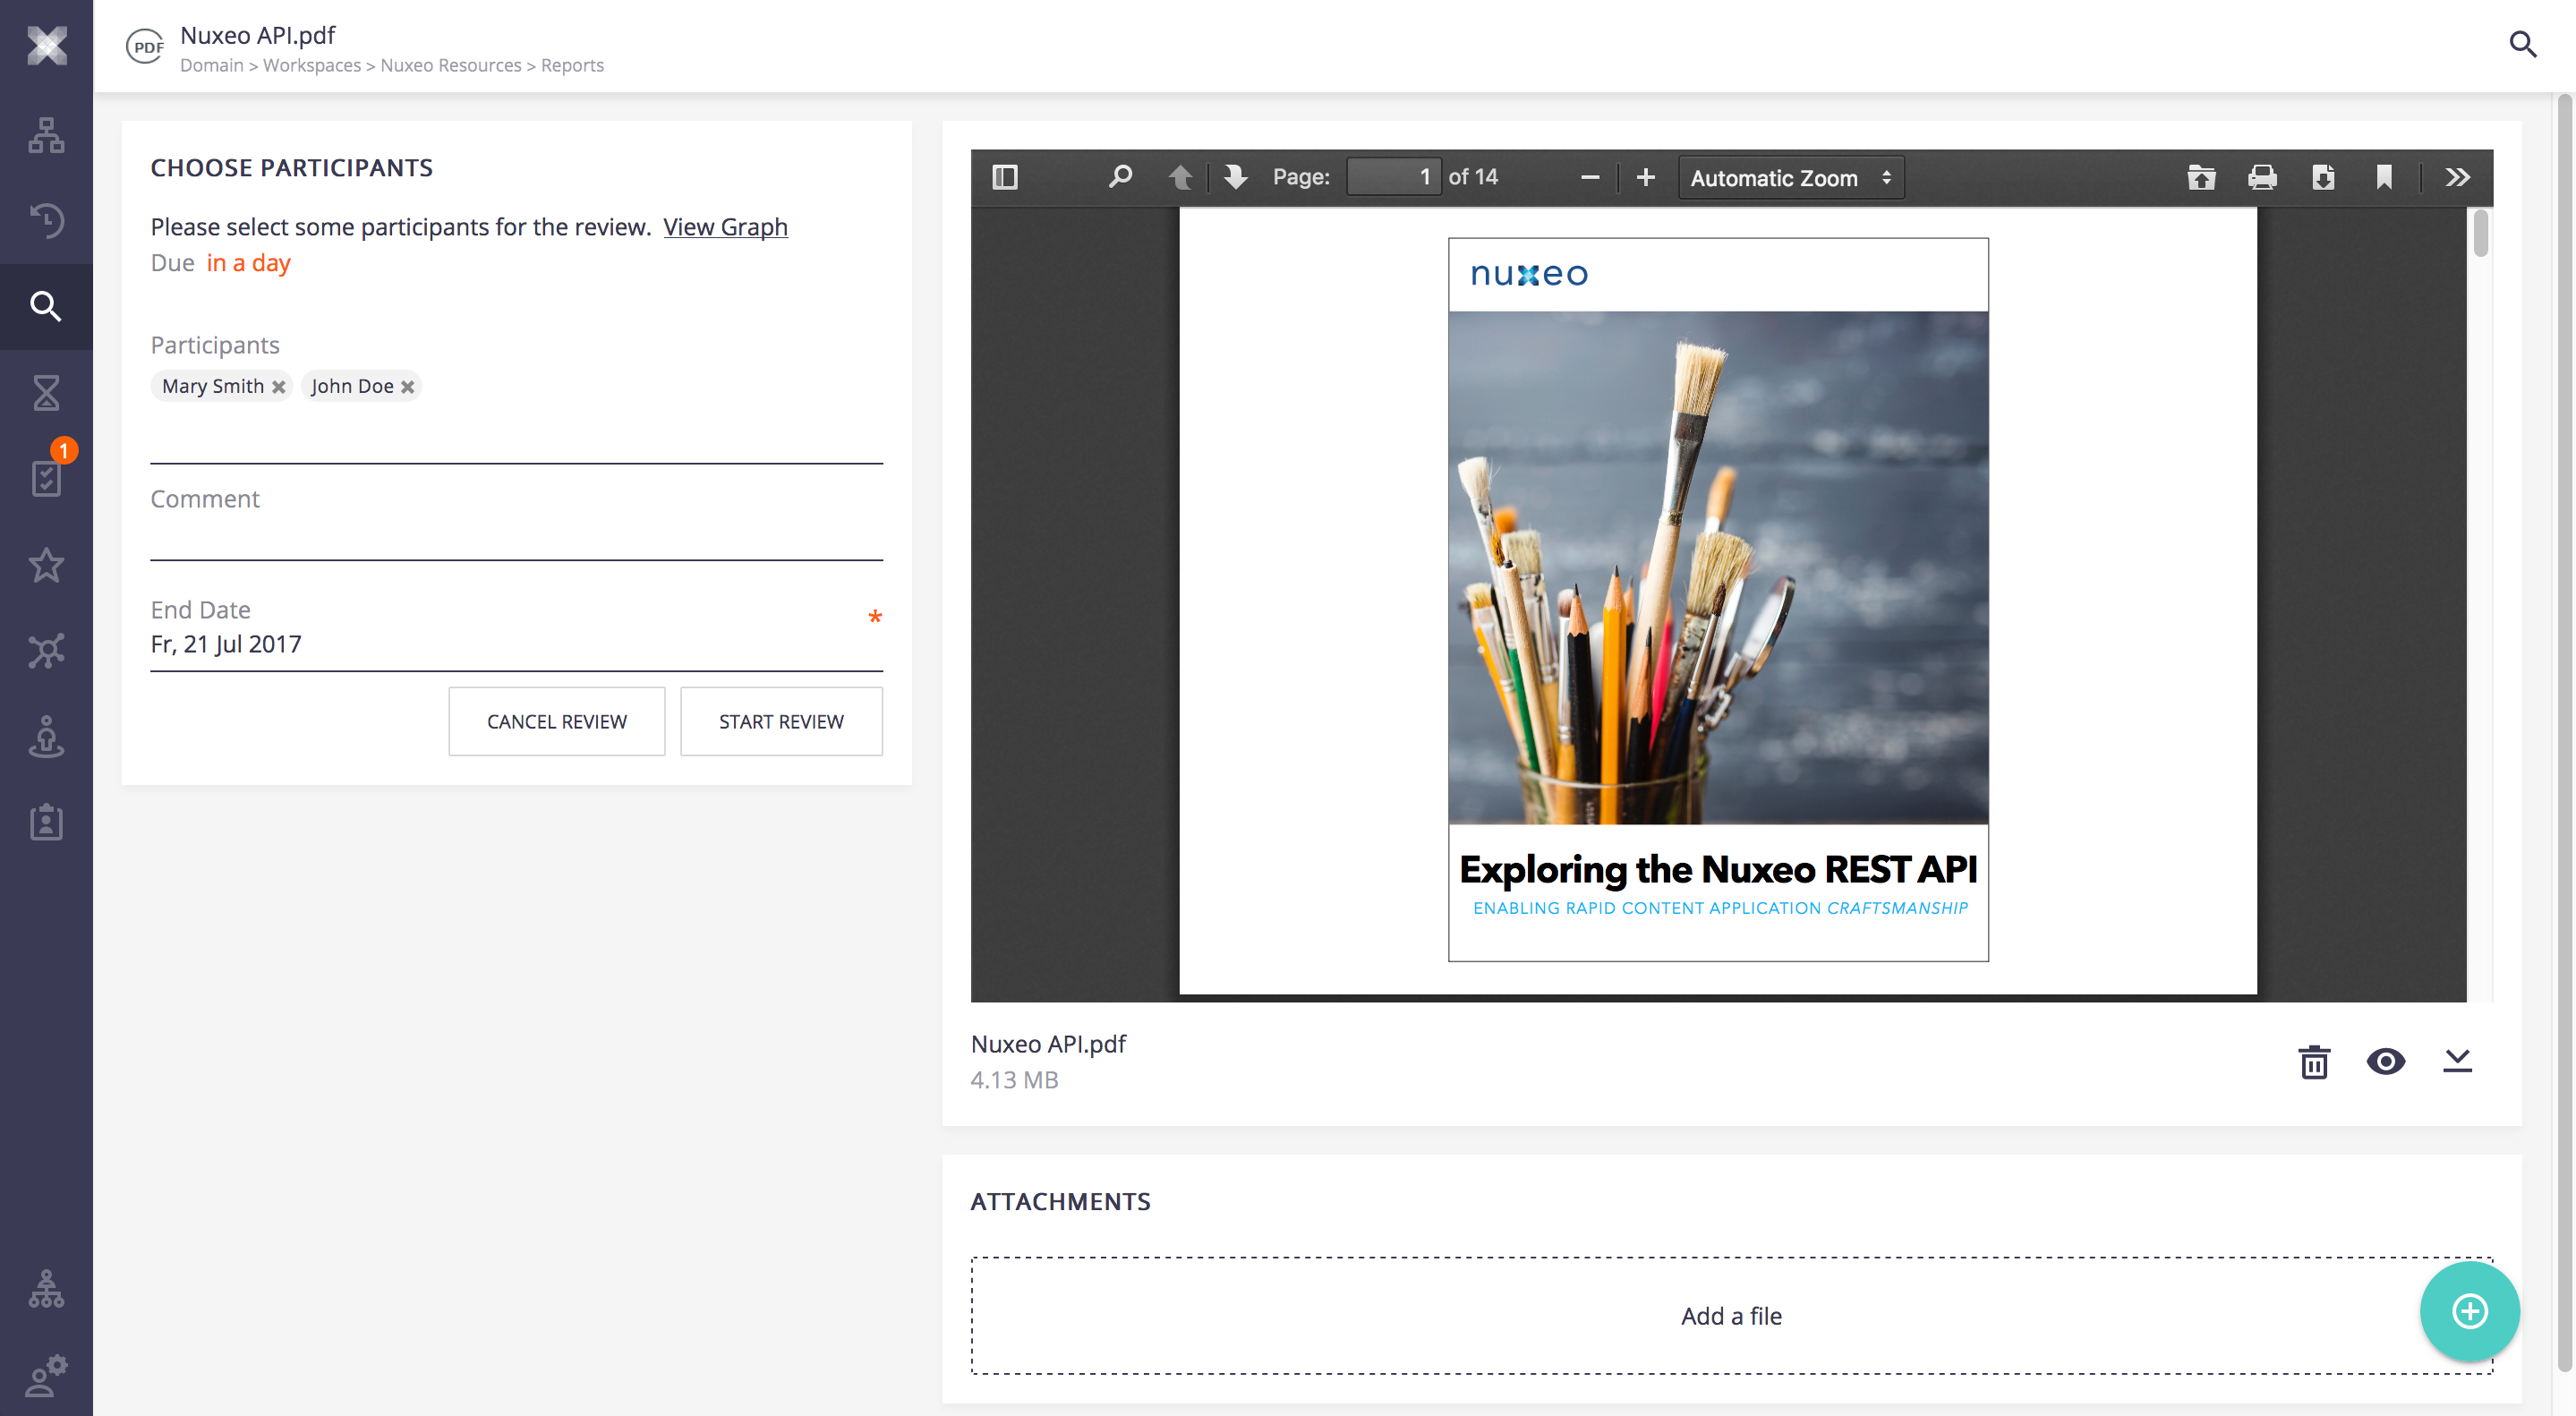Open the View Graph link

[725, 227]
